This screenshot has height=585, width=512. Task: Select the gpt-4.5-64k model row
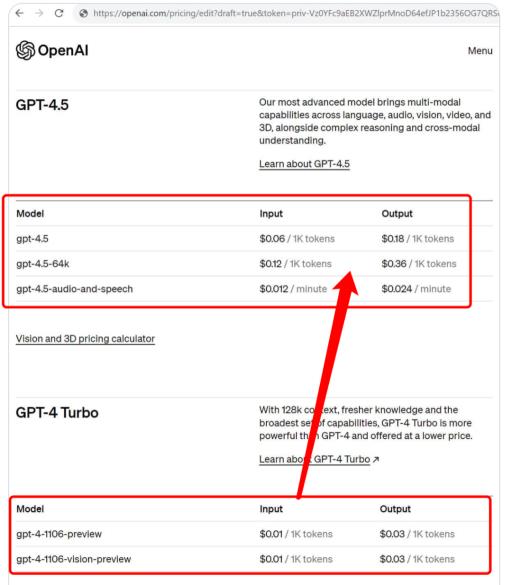tap(254, 264)
